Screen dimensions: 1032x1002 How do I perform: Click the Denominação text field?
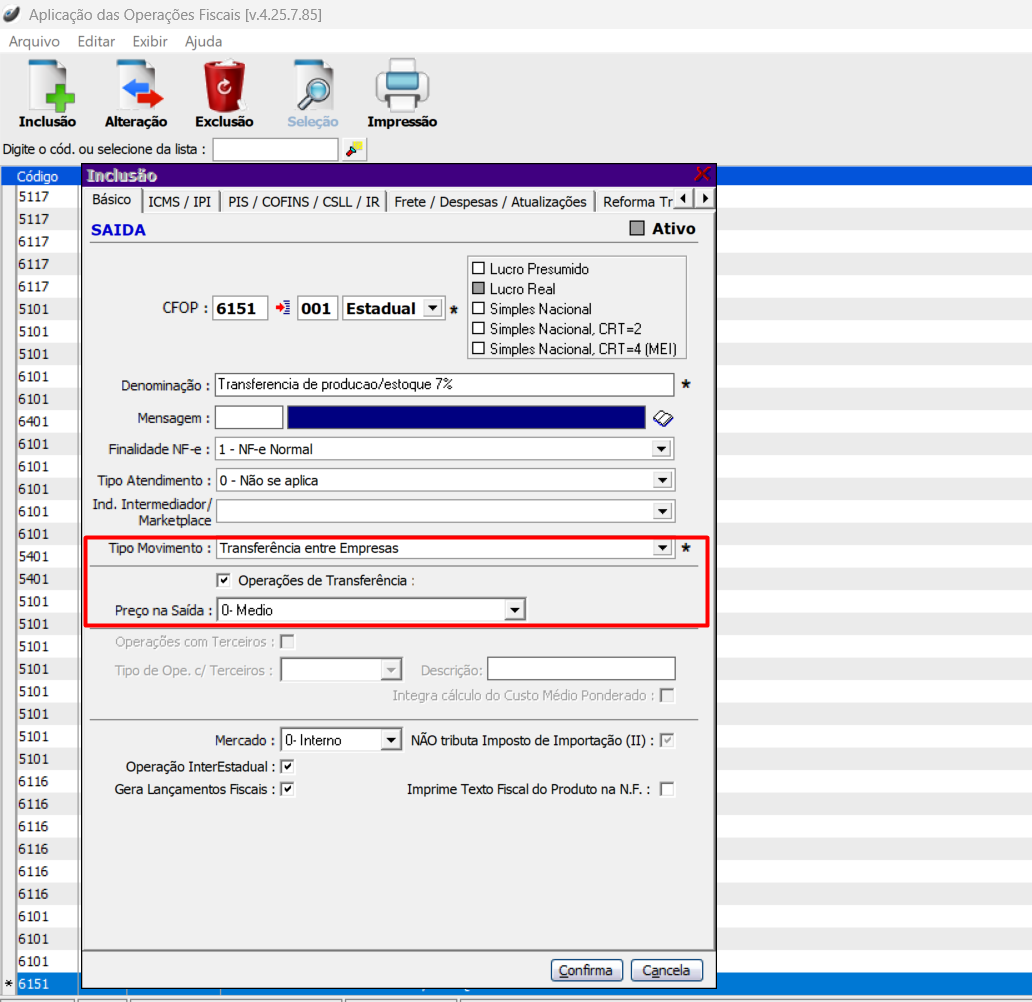coord(444,385)
